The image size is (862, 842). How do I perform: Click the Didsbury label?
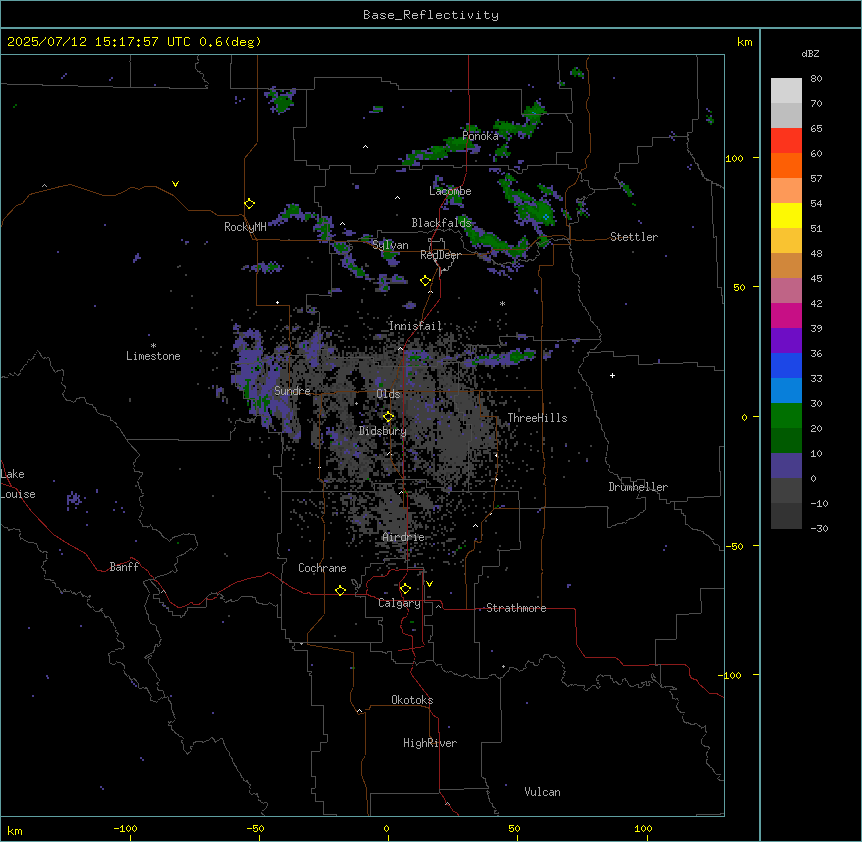(383, 431)
